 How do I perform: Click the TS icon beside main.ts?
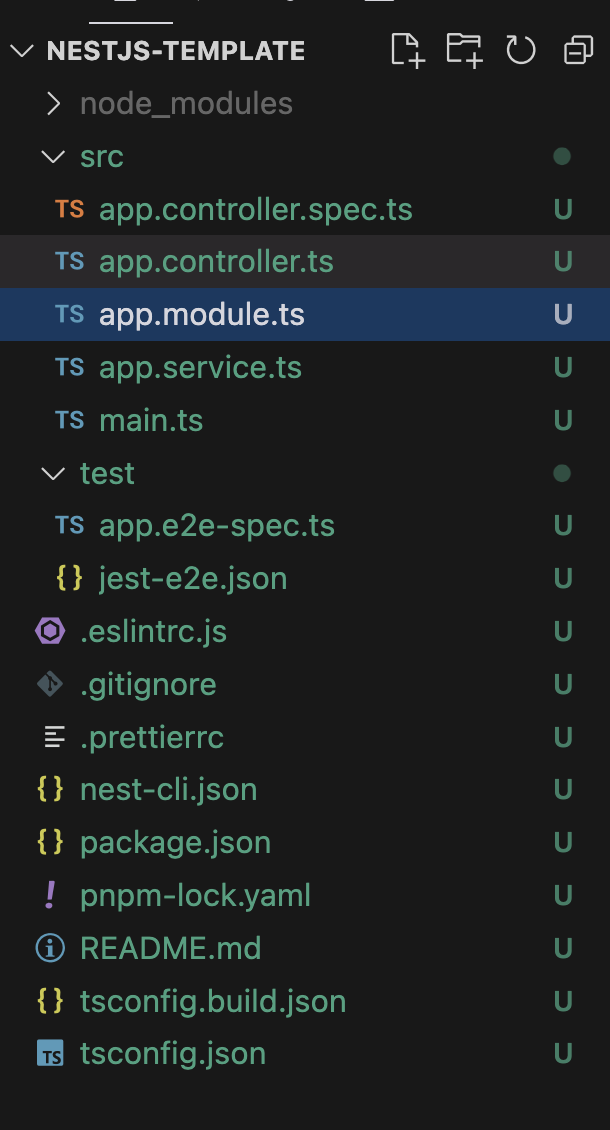click(x=68, y=420)
